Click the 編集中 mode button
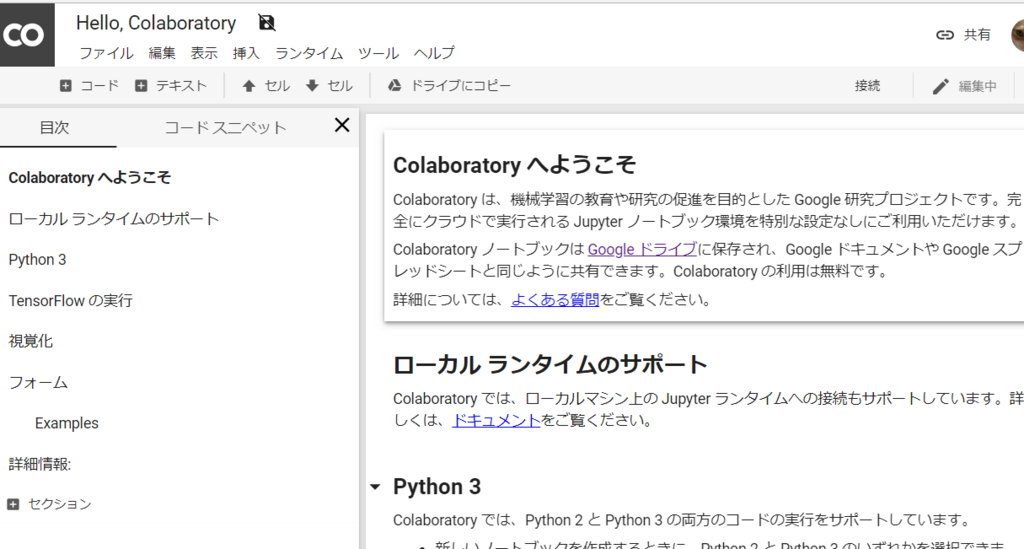1024x549 pixels. coord(966,86)
